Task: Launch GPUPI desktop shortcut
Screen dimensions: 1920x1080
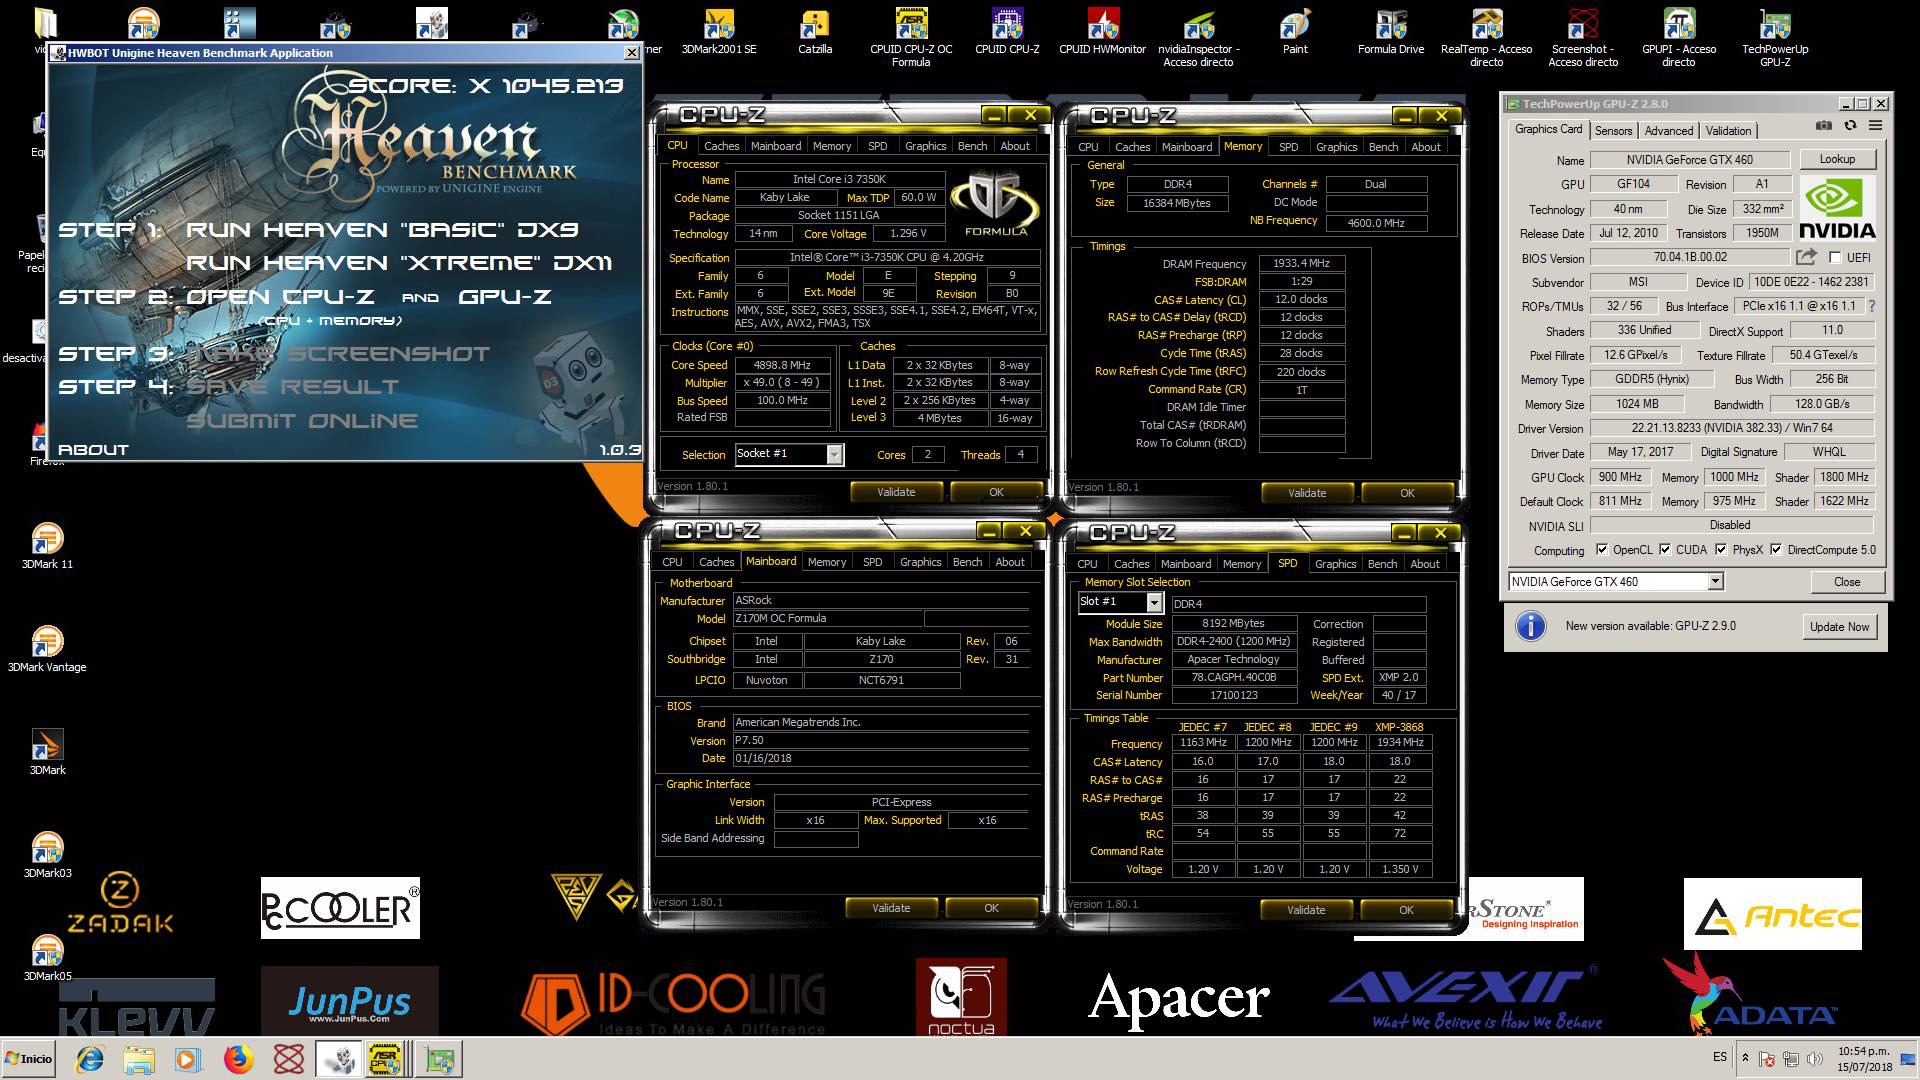Action: point(1679,38)
